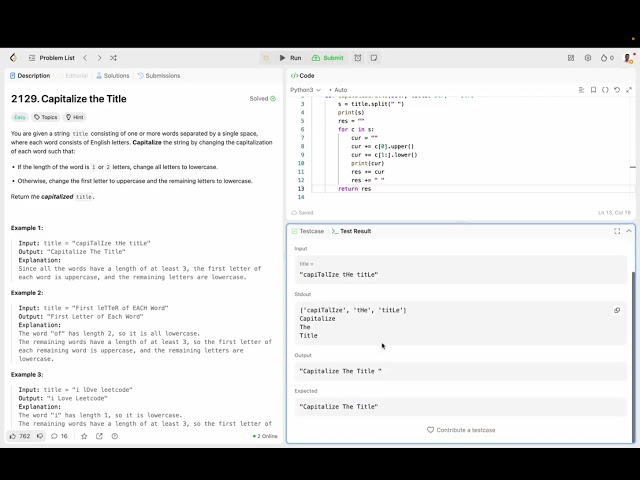Click the streak fire icon
This screenshot has height=480, width=640.
click(x=603, y=58)
